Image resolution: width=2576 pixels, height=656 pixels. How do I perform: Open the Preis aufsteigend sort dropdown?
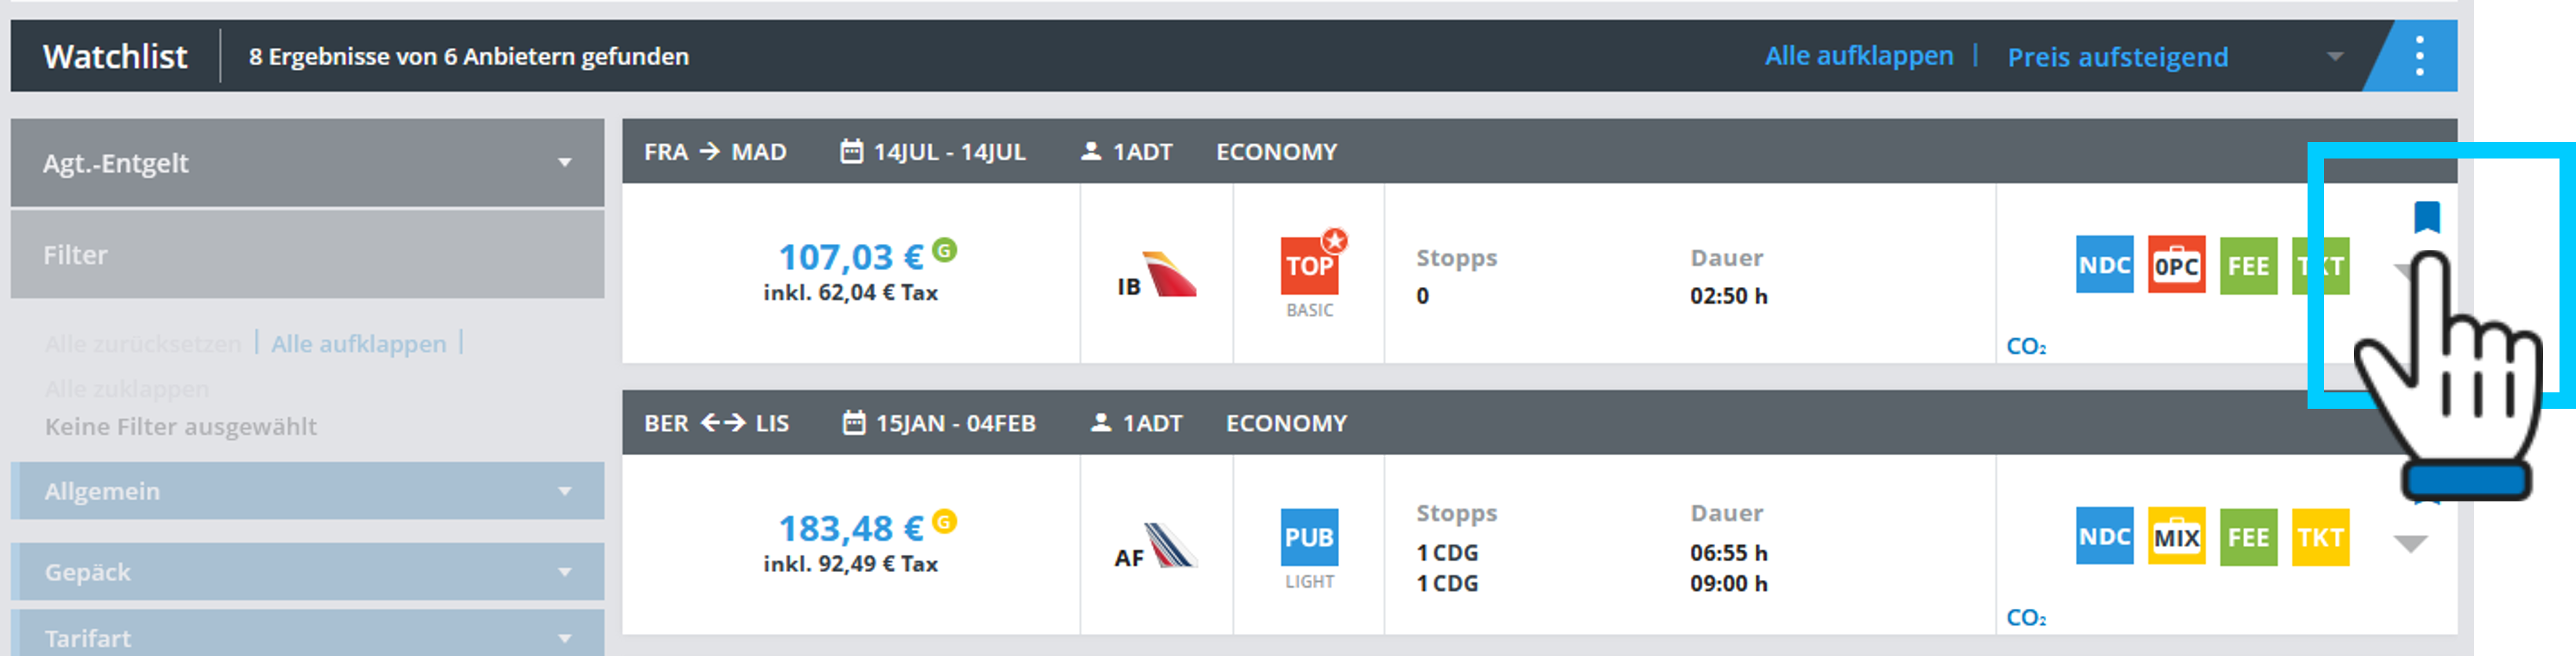pyautogui.click(x=2174, y=57)
